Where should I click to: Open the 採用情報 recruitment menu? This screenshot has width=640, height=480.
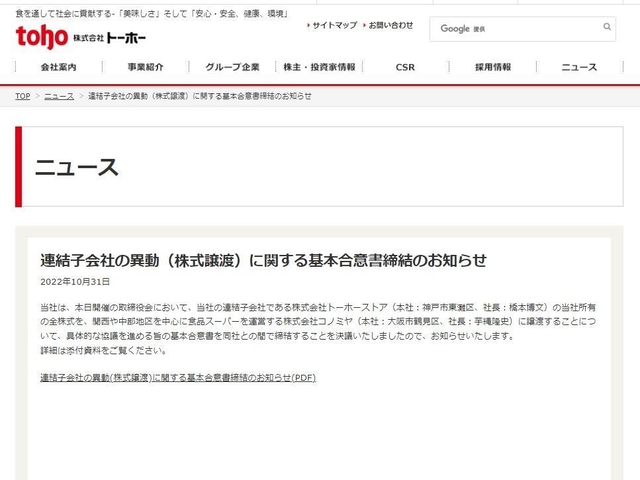492,67
